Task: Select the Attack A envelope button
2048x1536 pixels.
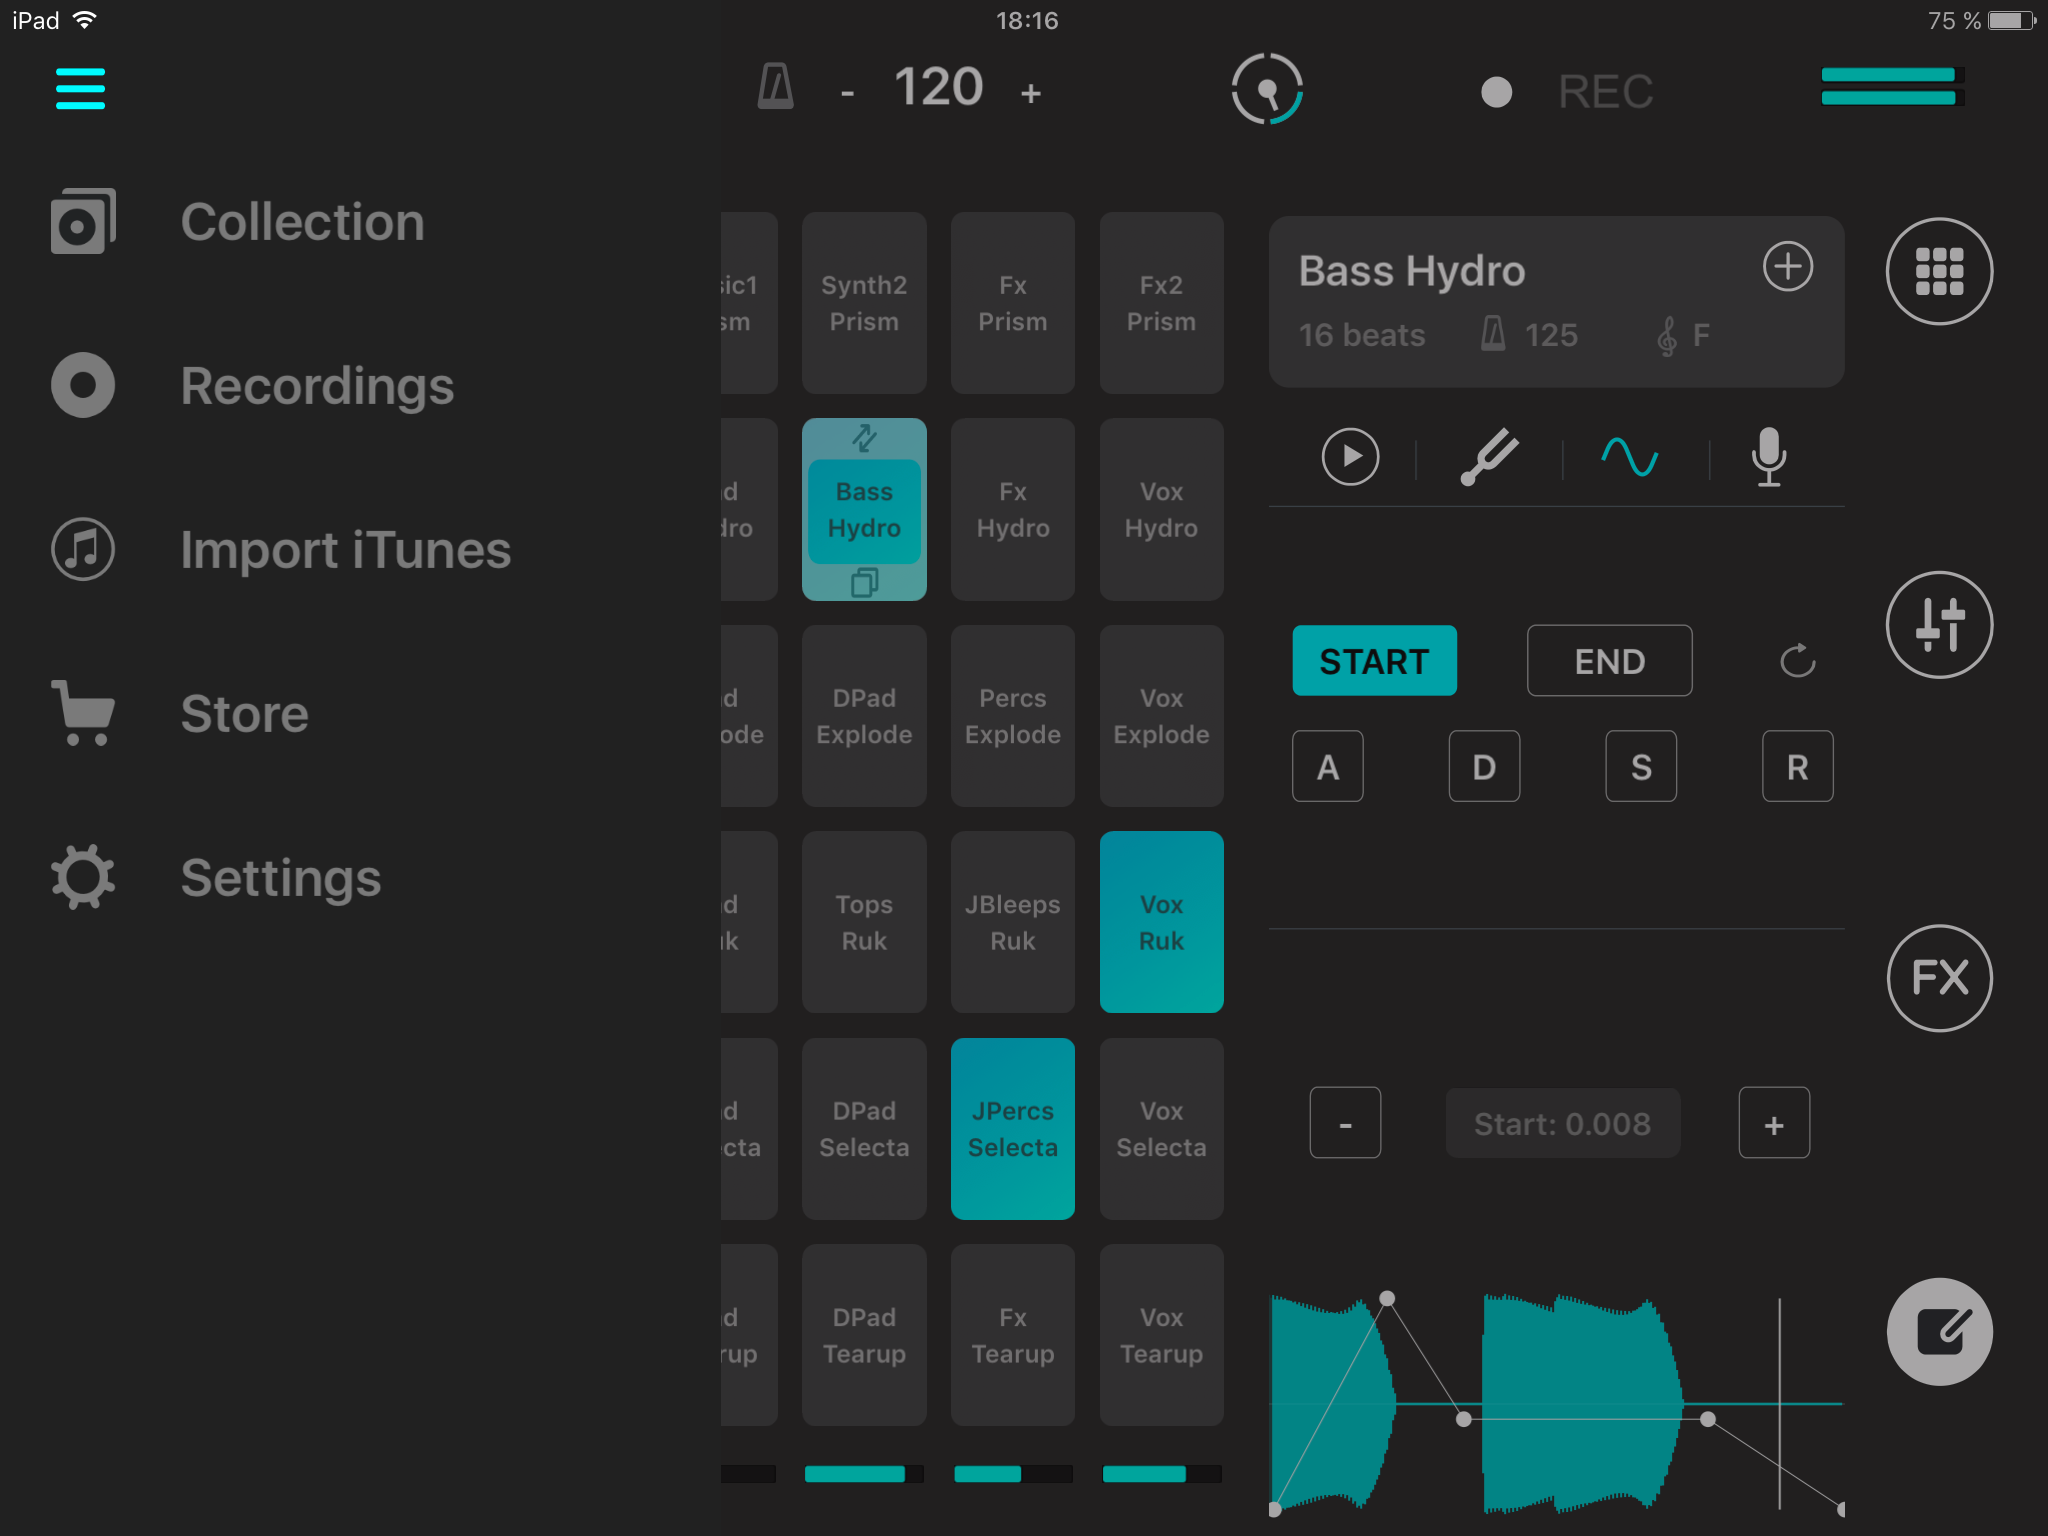Action: click(1327, 767)
